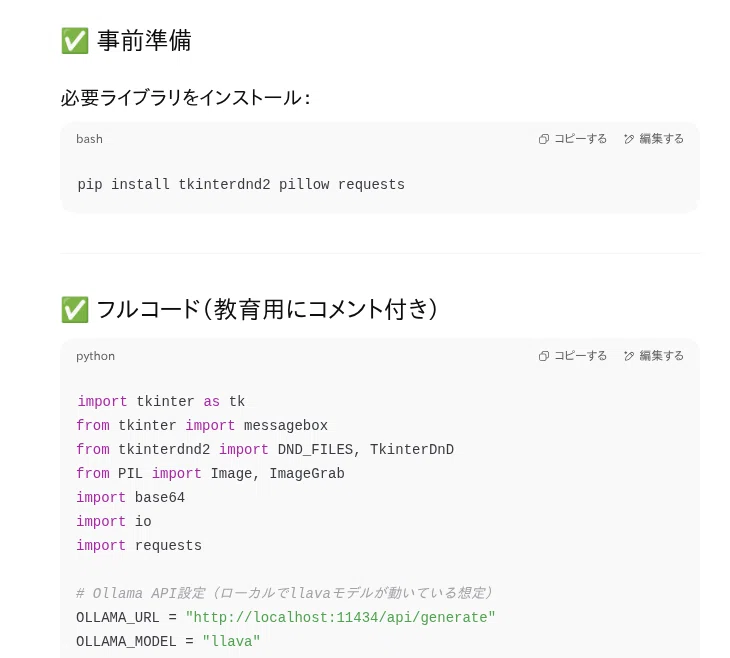This screenshot has width=730, height=658.
Task: Click the "llava" model string value
Action: (231, 641)
